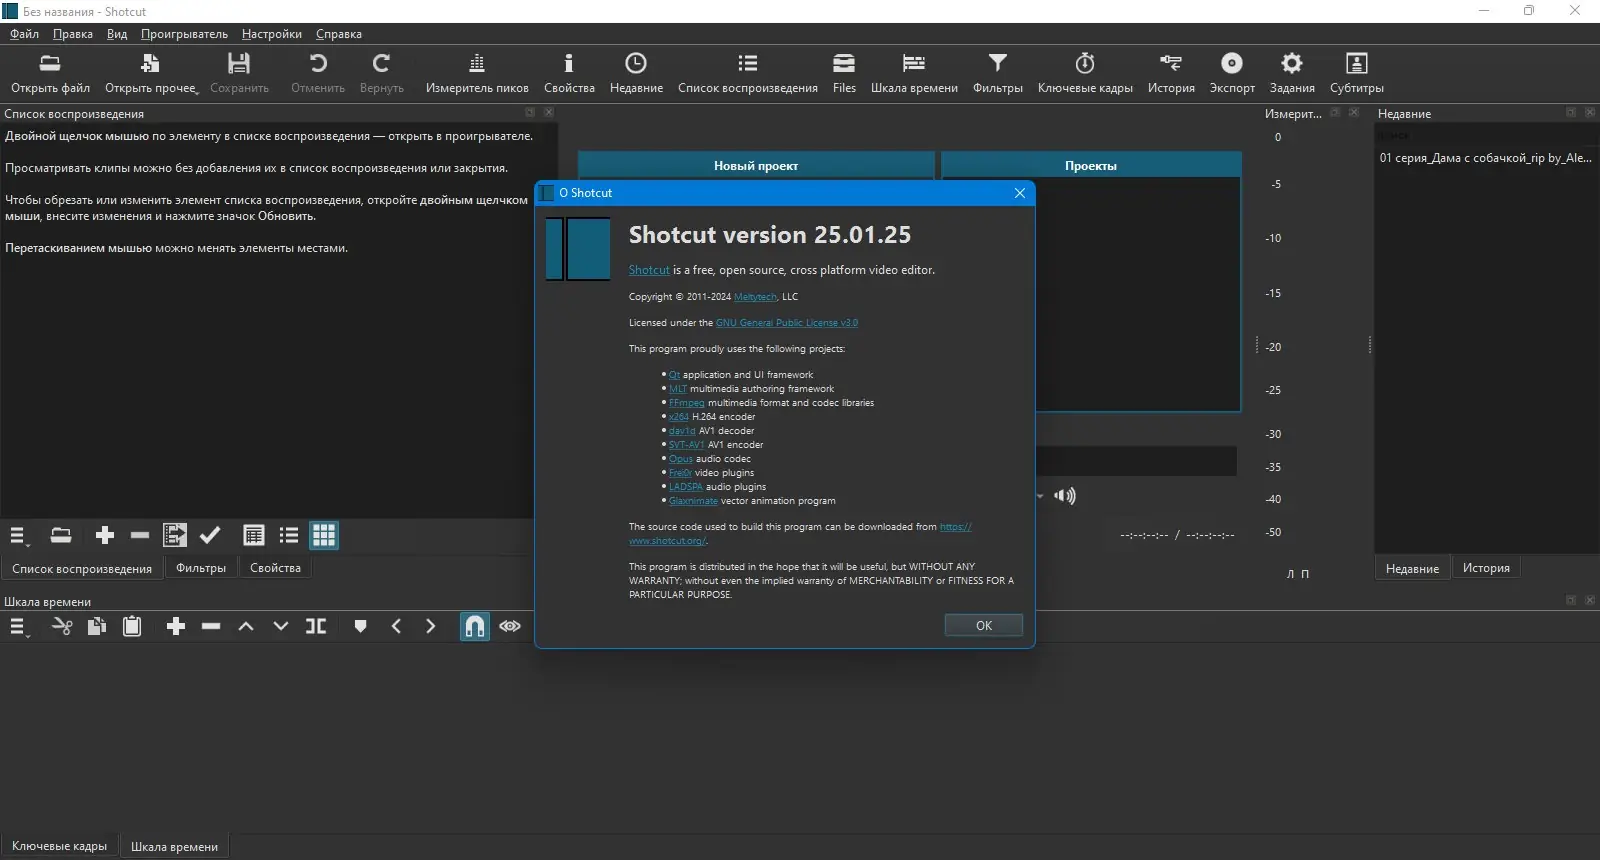
Task: Click the plus icon in the timeline toolbar
Action: 176,627
